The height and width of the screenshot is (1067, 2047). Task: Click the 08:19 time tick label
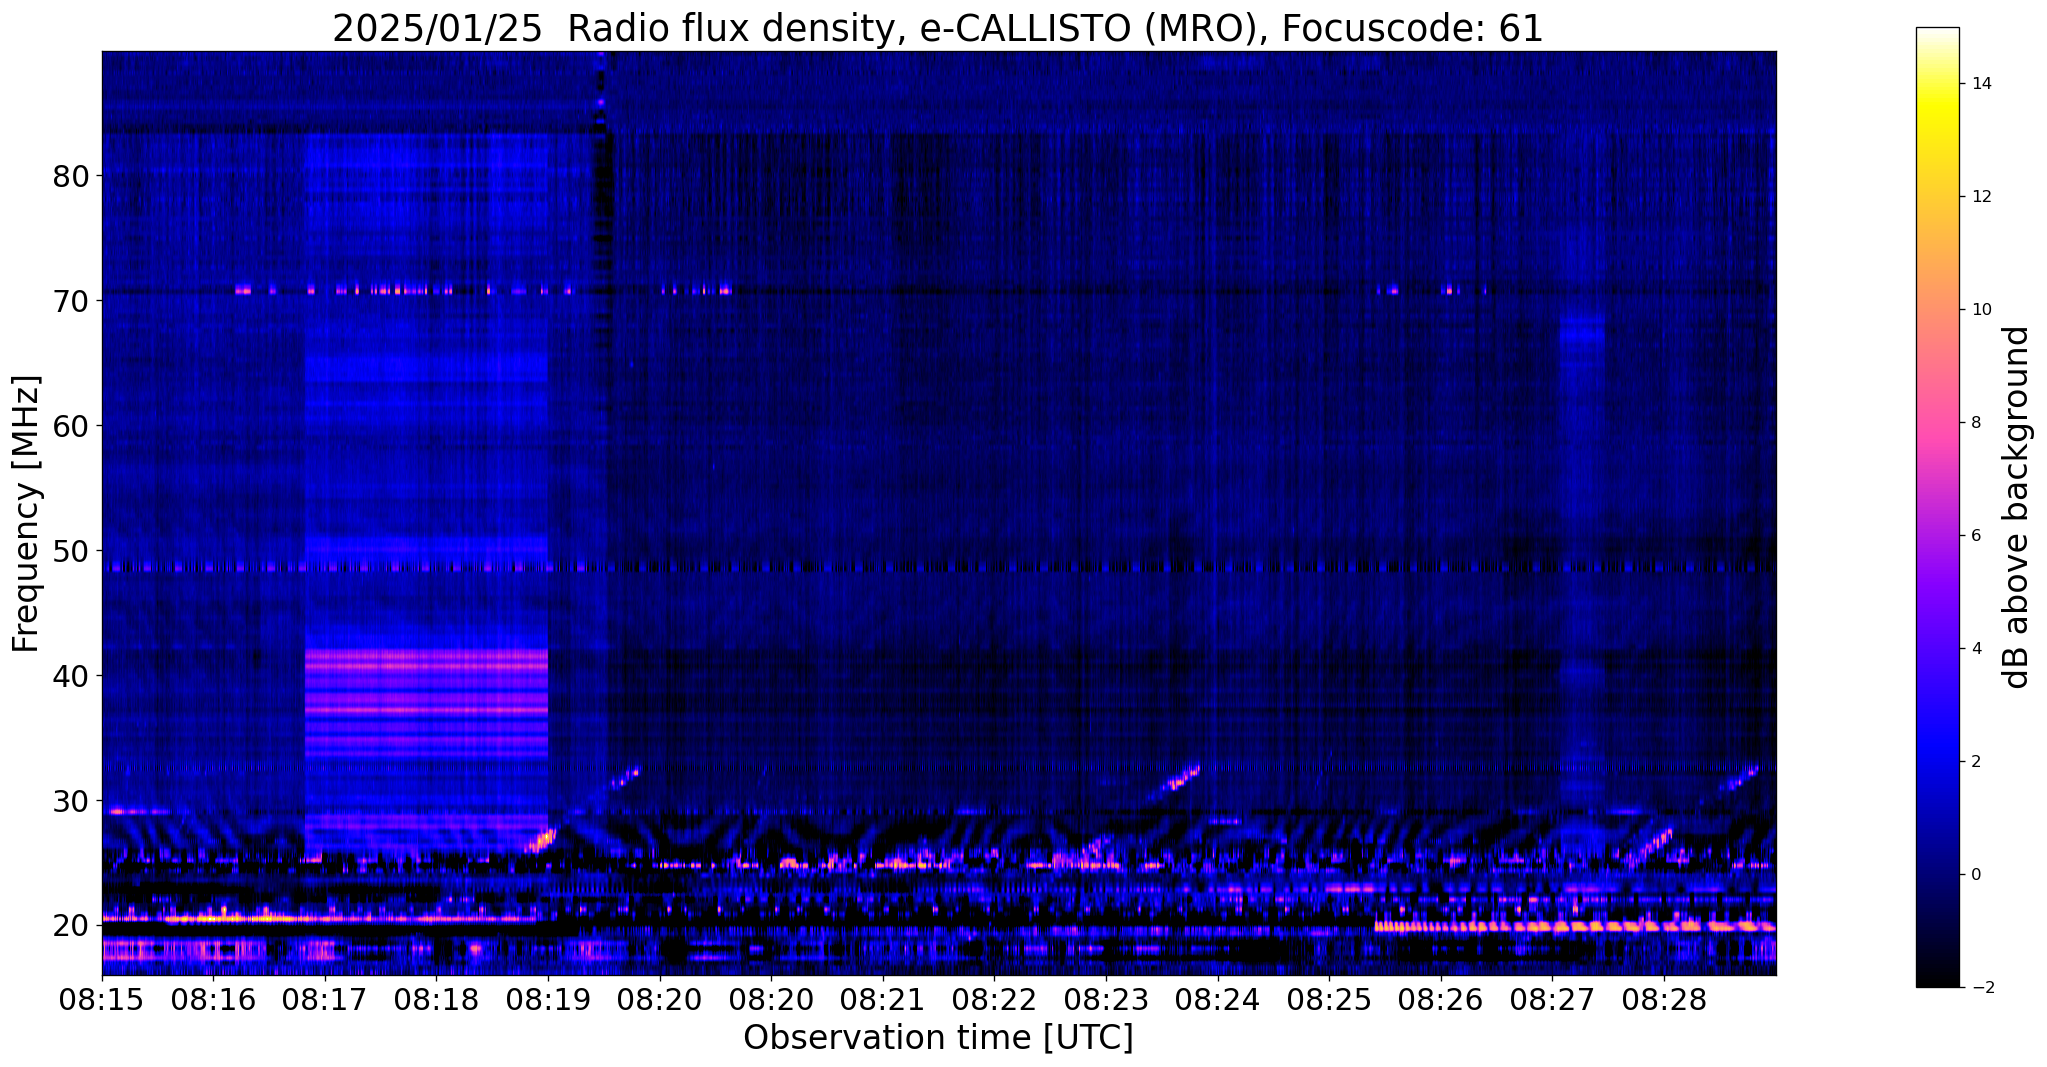(x=548, y=1001)
